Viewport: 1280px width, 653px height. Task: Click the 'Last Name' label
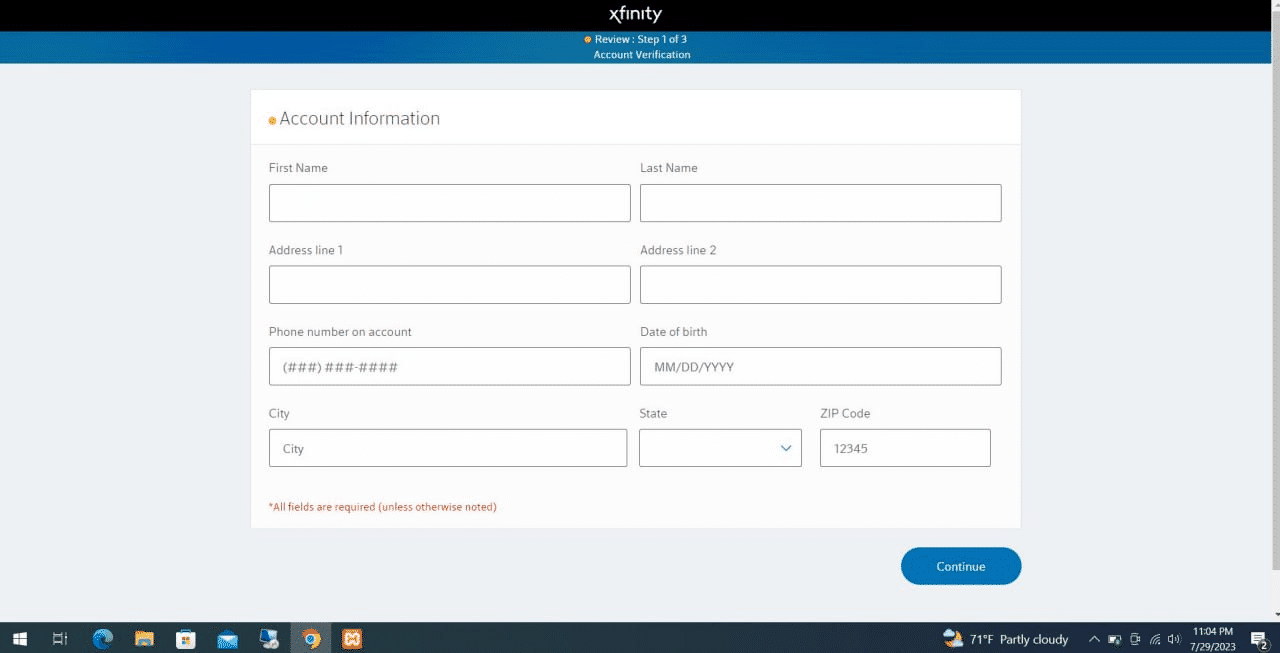pos(669,168)
